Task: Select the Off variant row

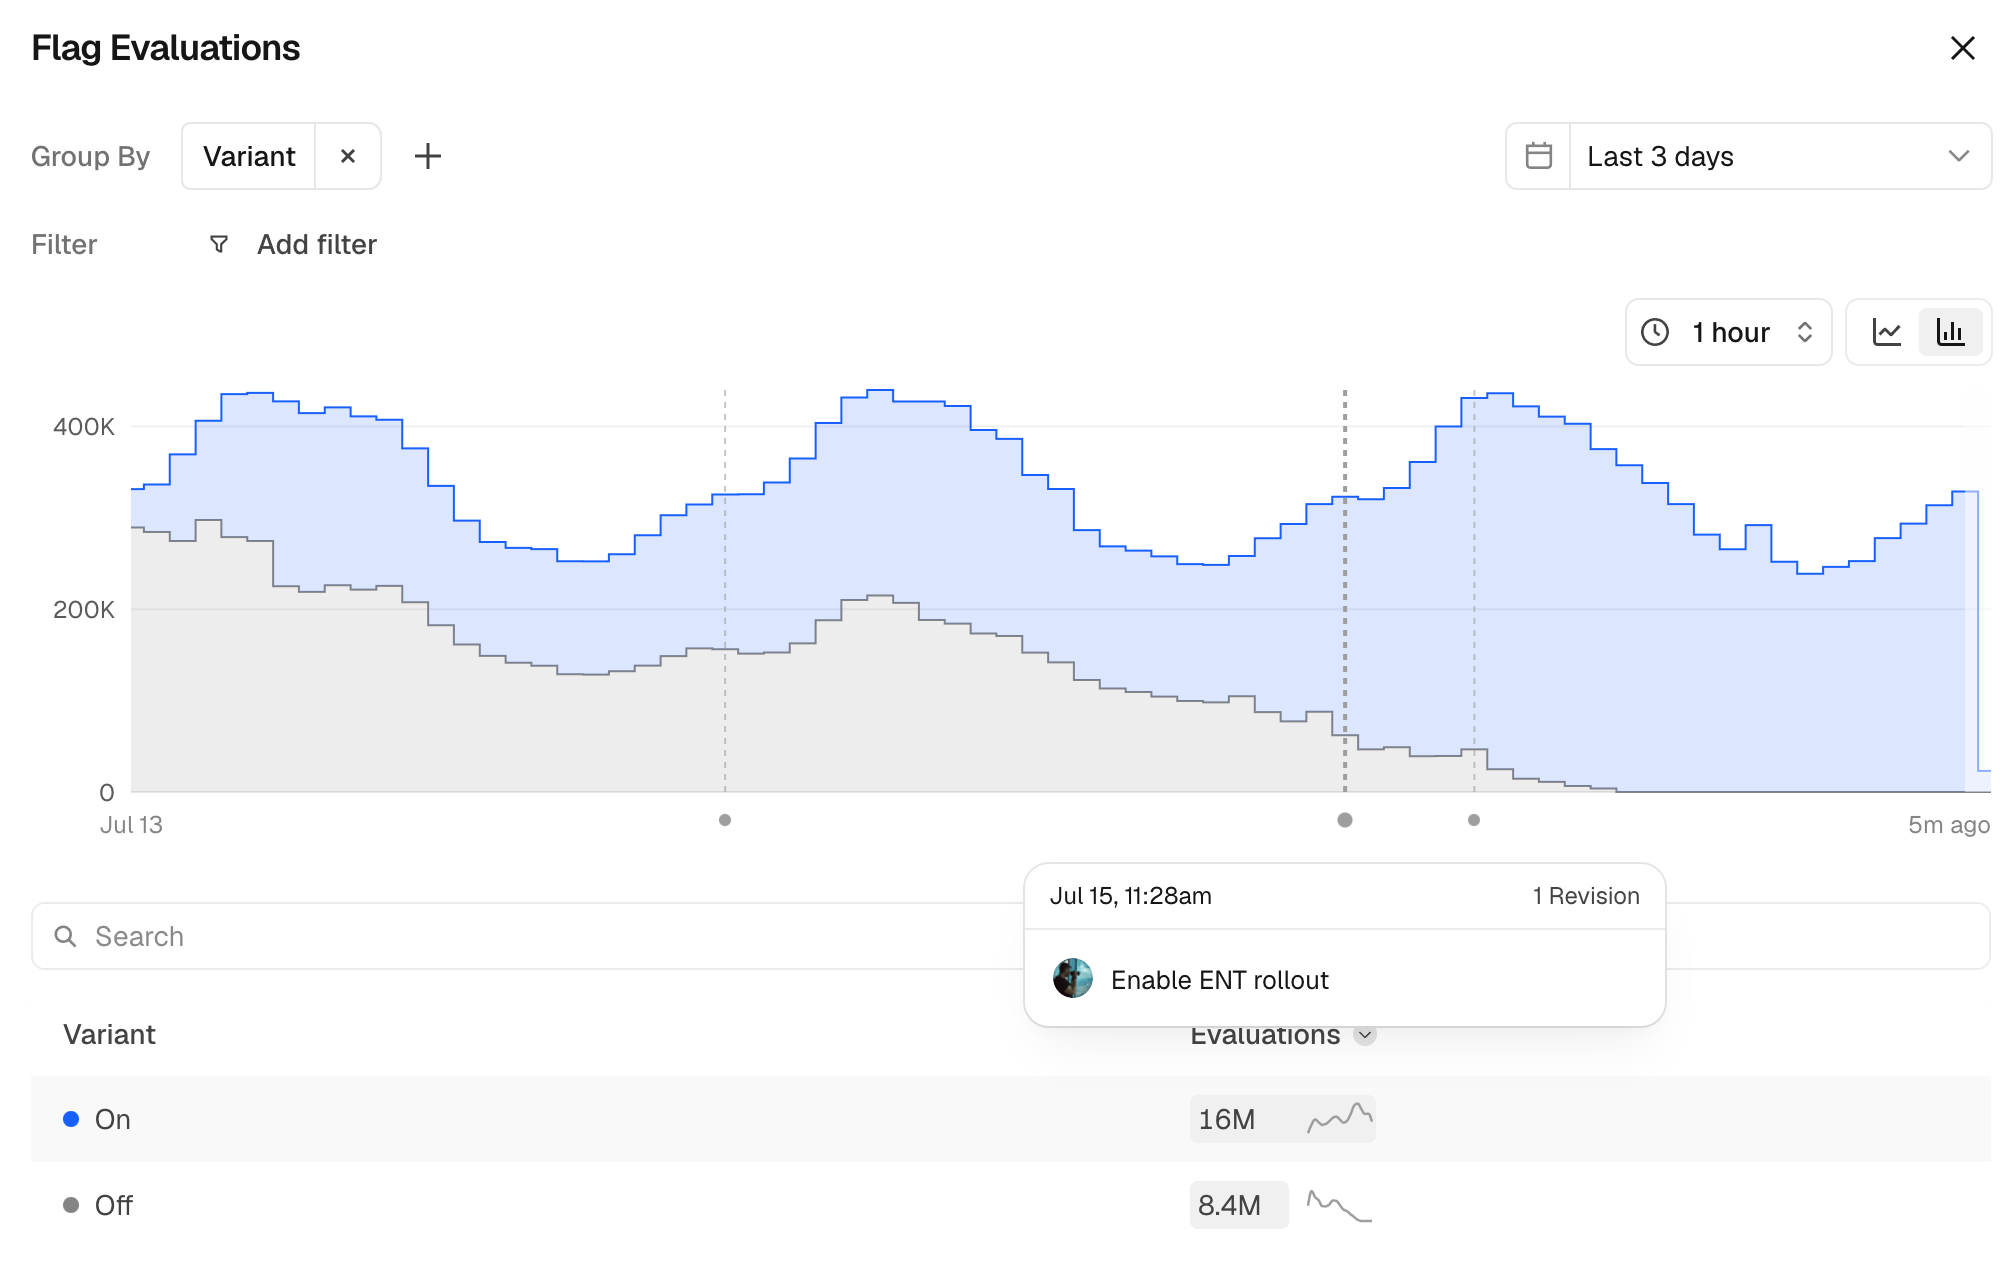Action: [x=1010, y=1205]
